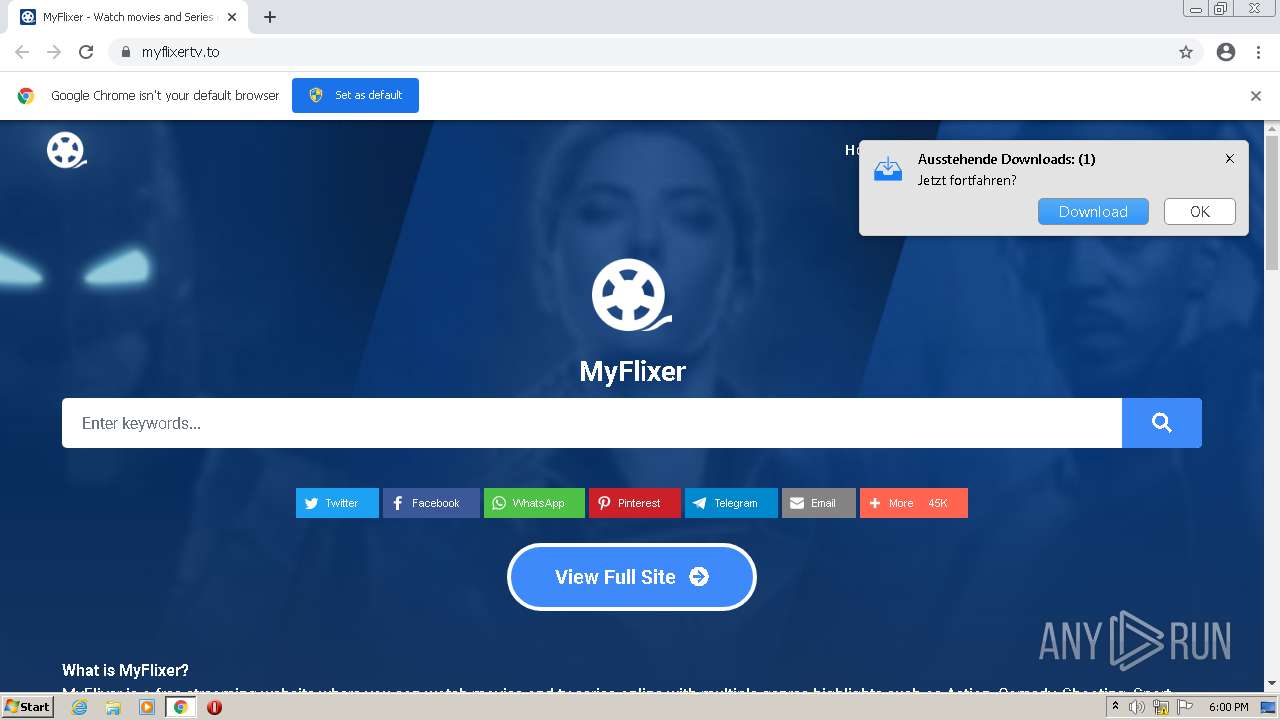Open File Explorer from taskbar
The image size is (1280, 720).
[x=113, y=707]
